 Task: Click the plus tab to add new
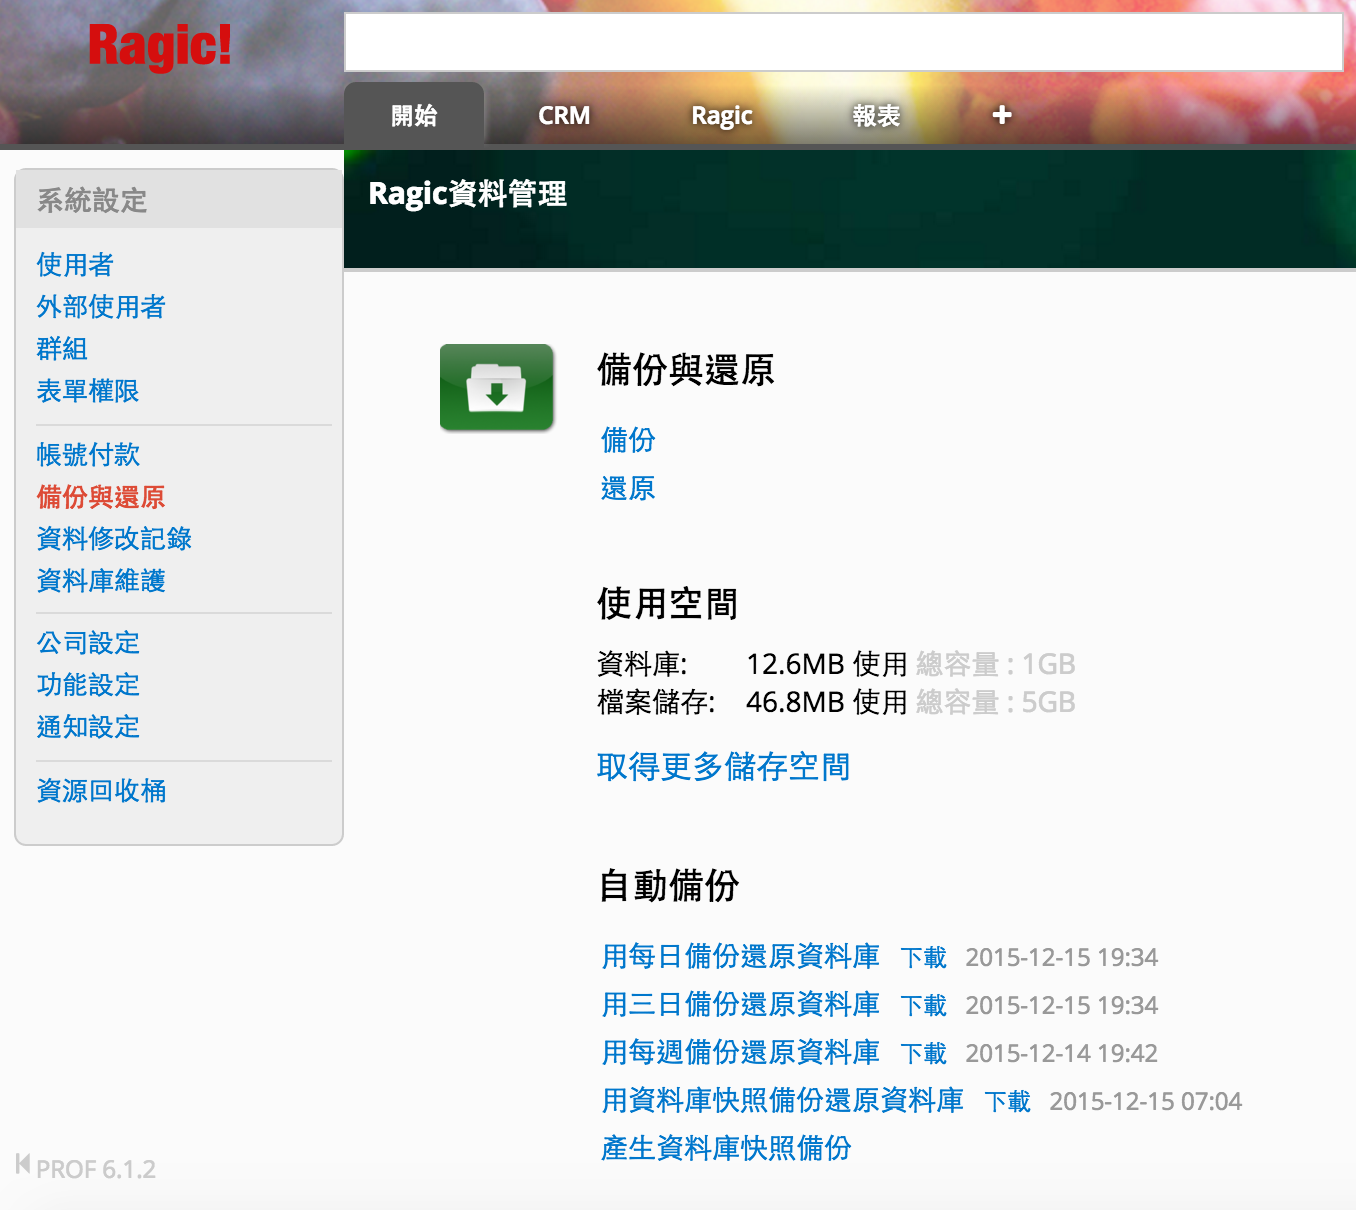coord(1001,115)
